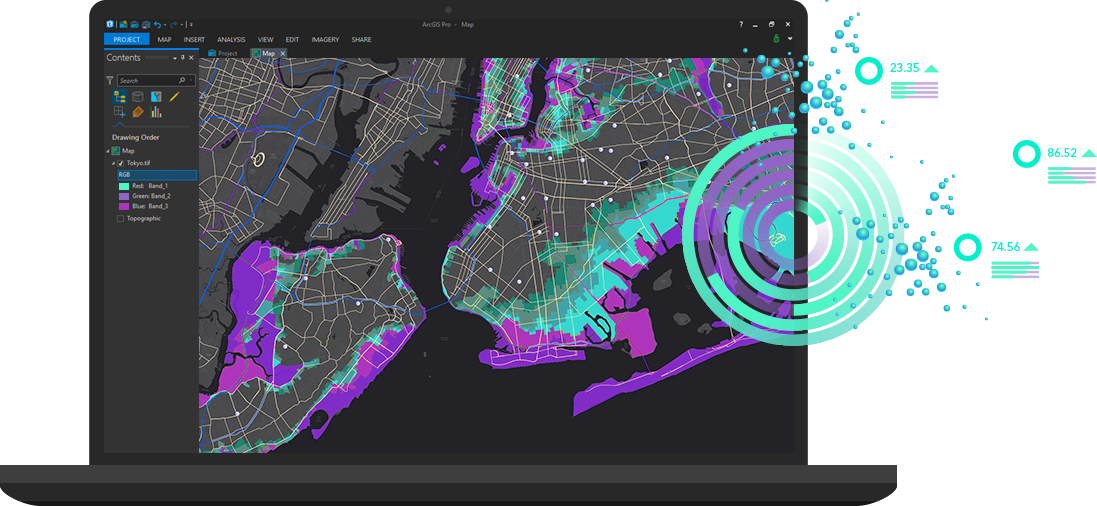Enable the Topographic layer checkbox

click(120, 218)
